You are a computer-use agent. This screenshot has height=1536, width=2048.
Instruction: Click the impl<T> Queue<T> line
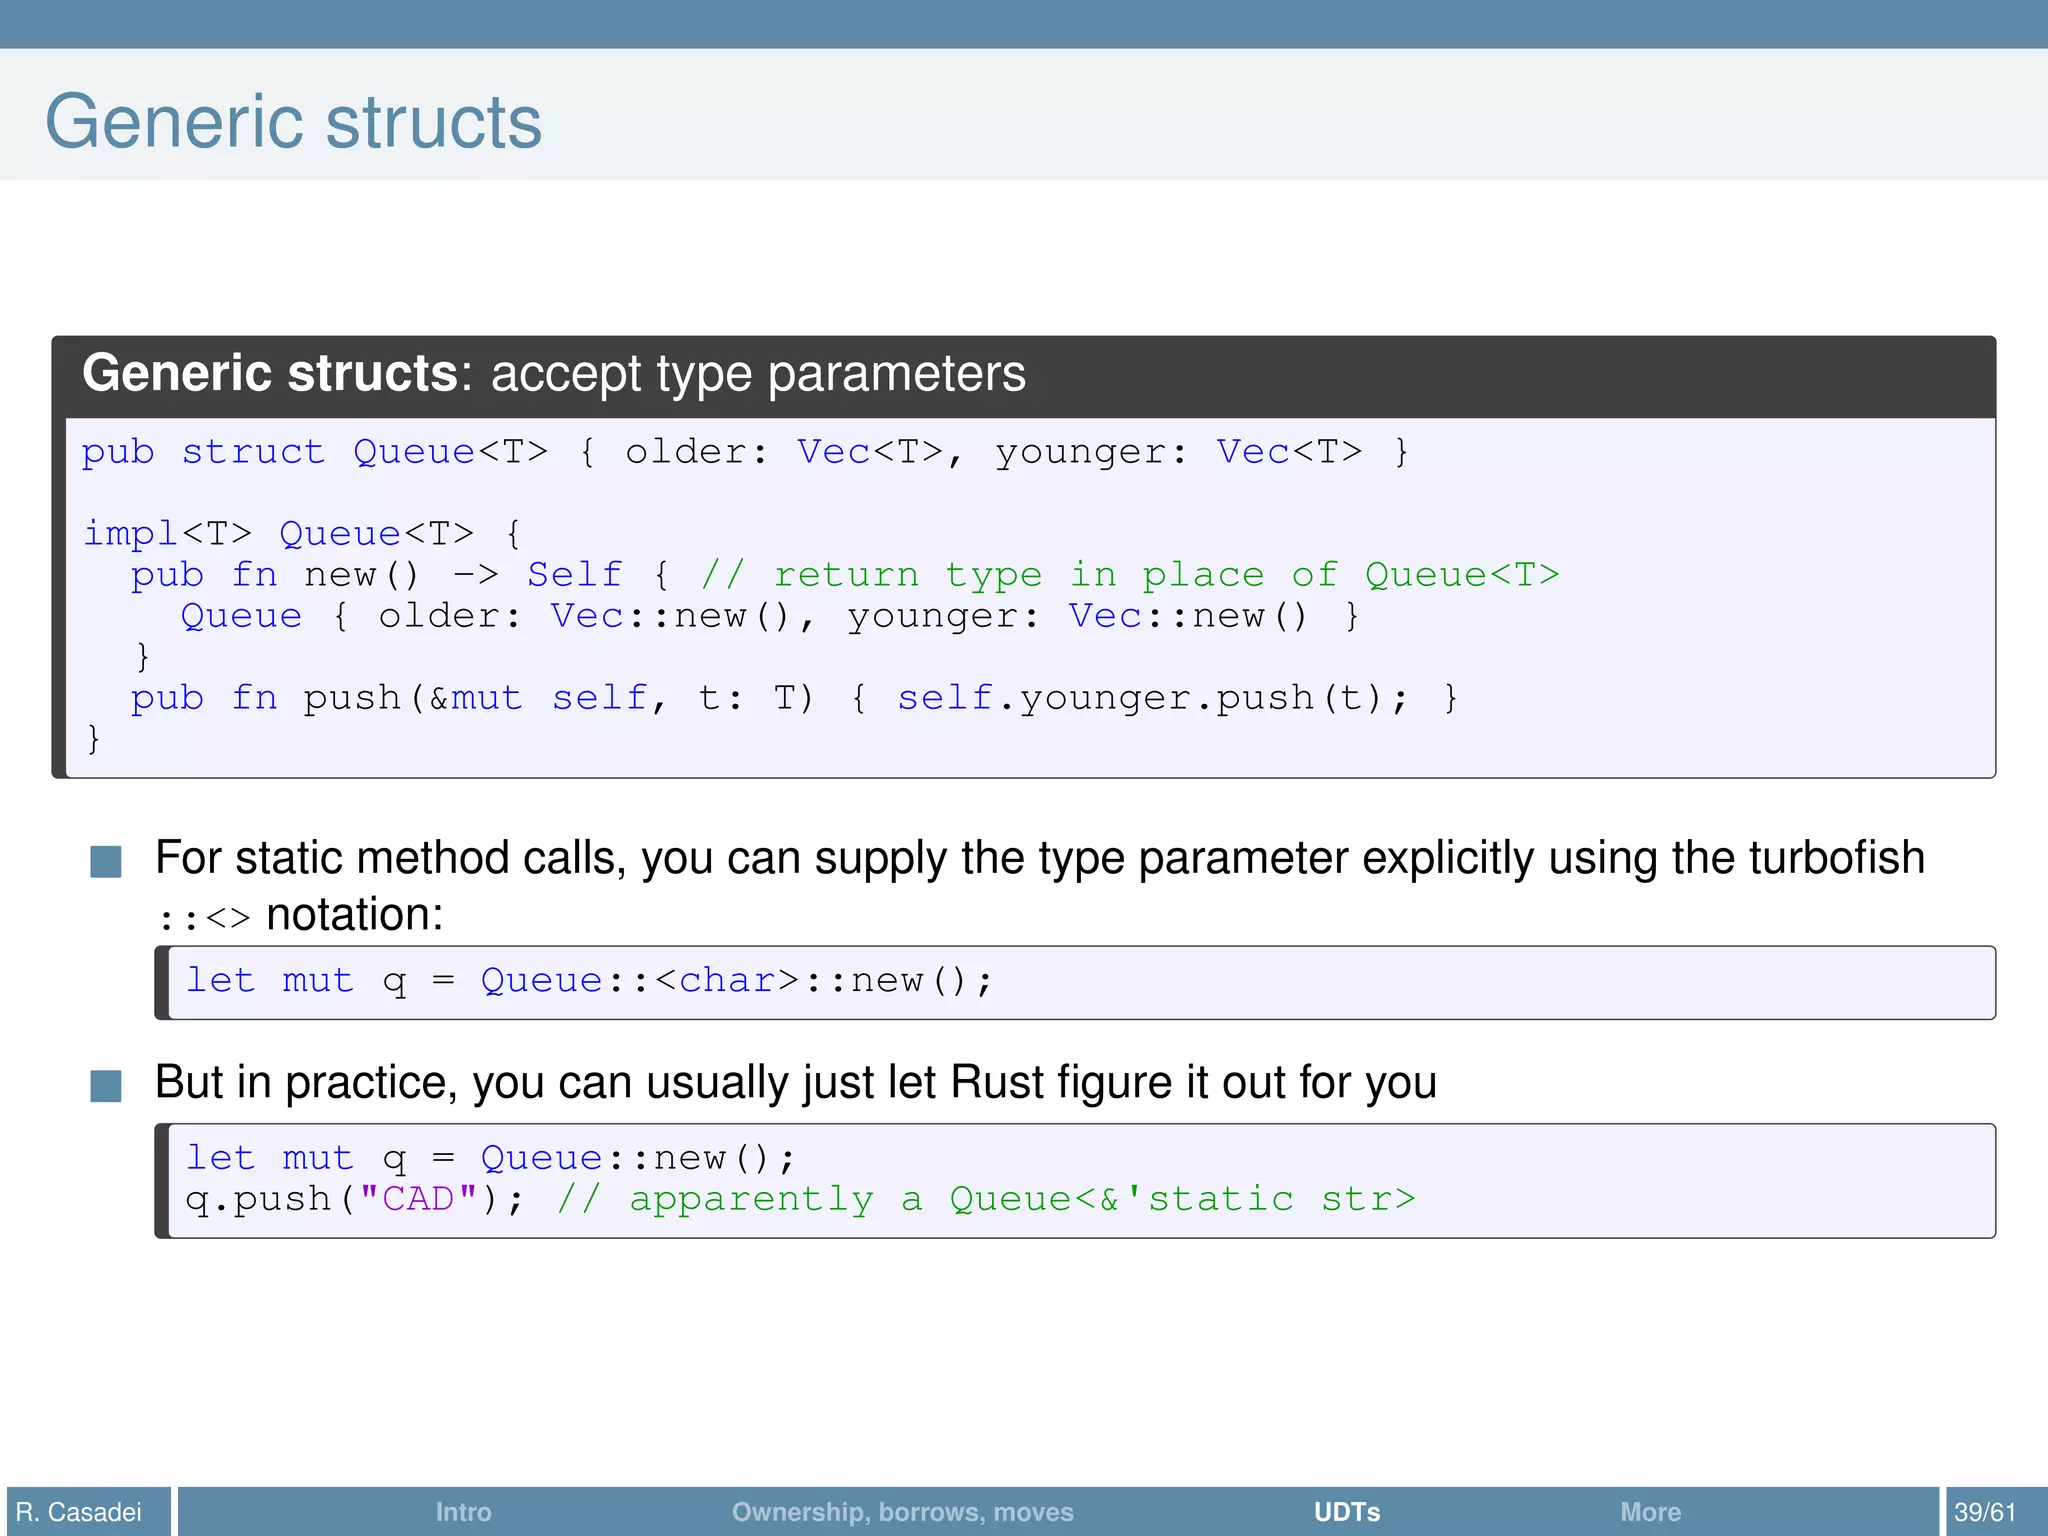tap(301, 534)
